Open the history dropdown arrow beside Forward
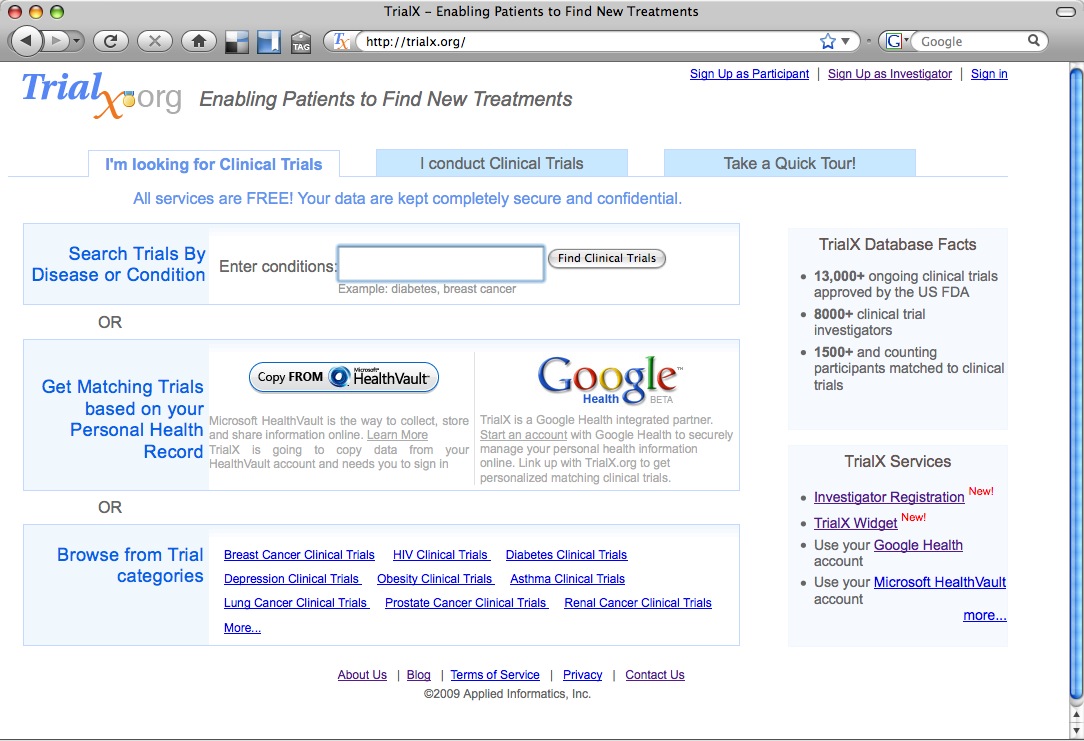 77,41
